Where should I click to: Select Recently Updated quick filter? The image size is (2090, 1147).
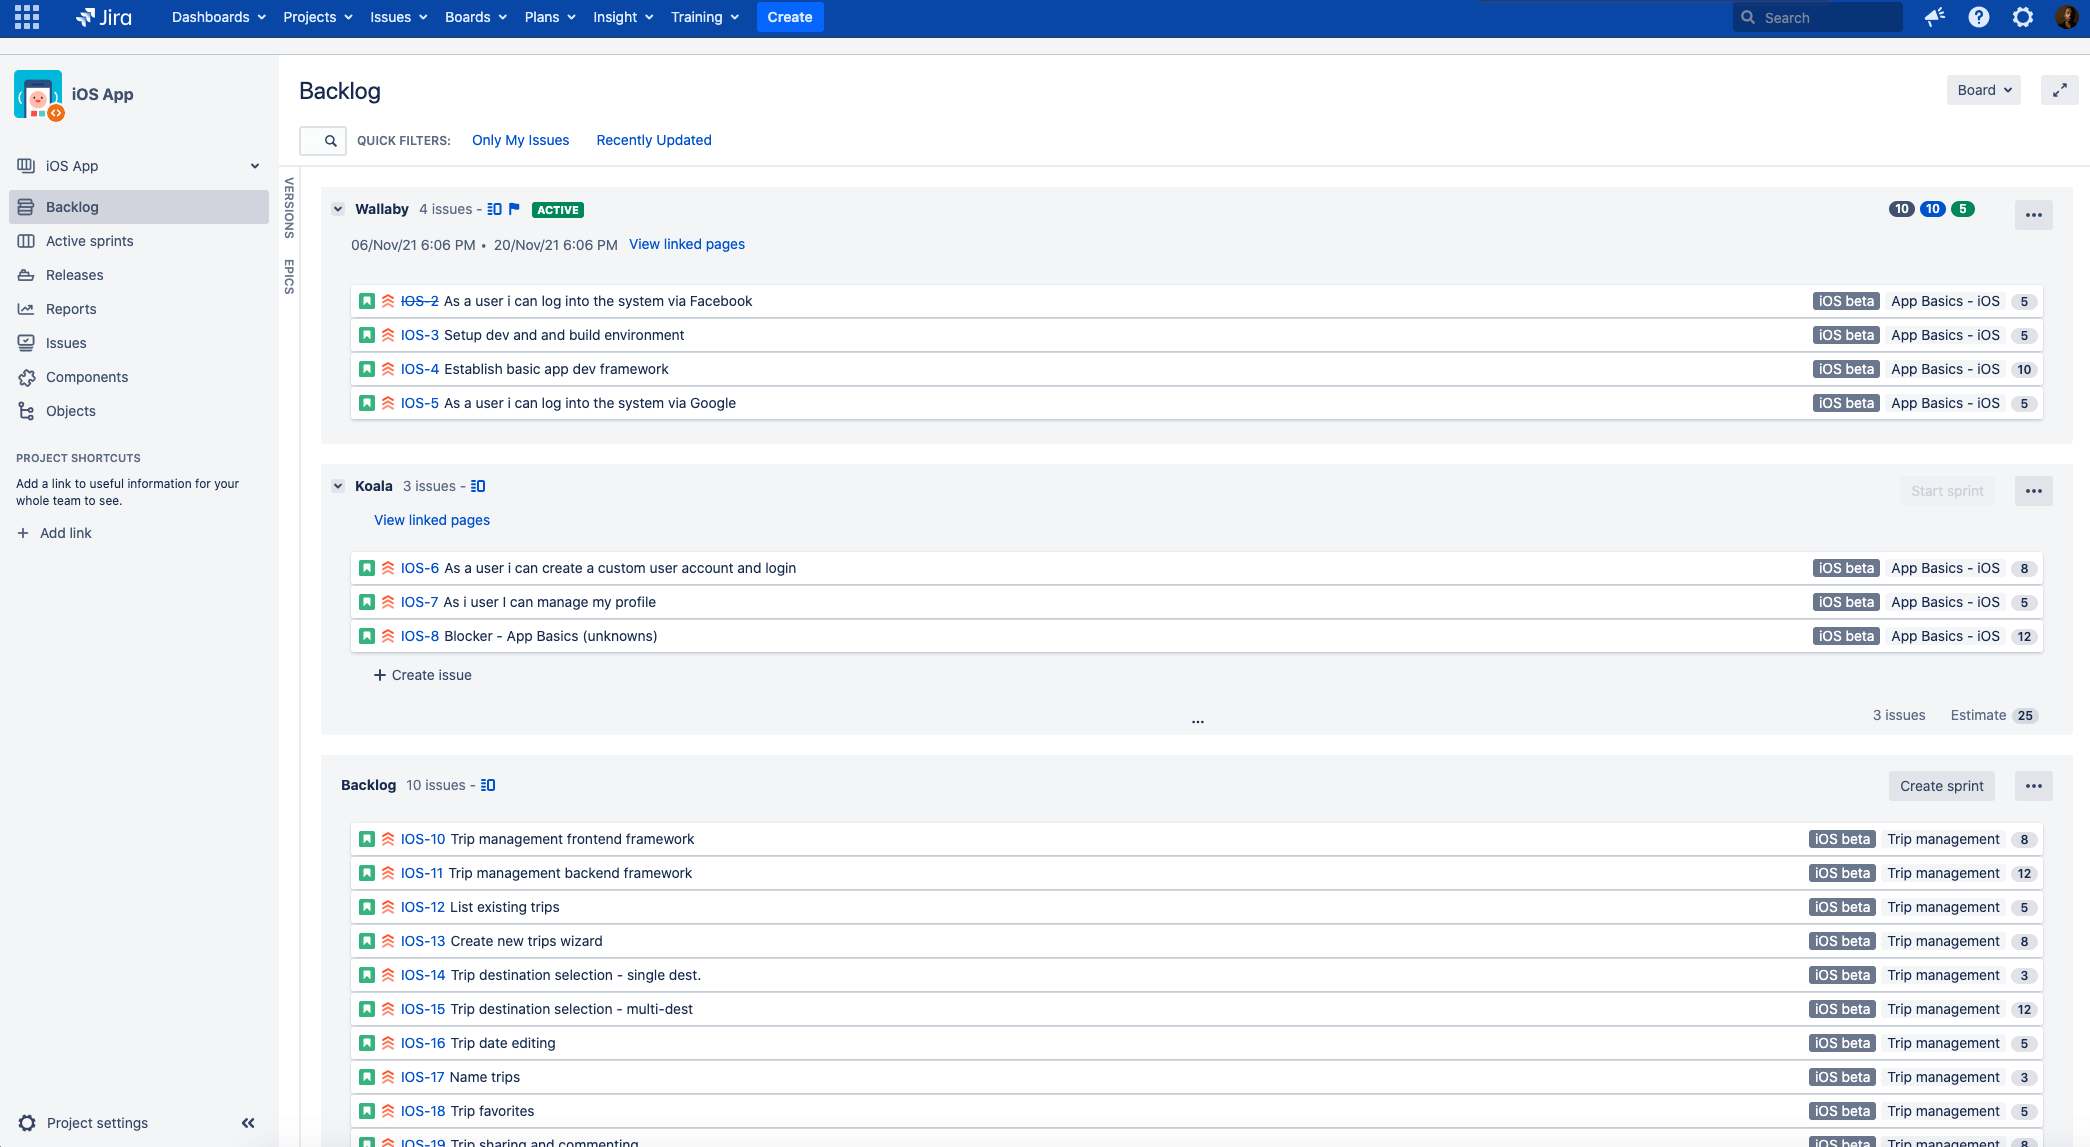coord(654,140)
